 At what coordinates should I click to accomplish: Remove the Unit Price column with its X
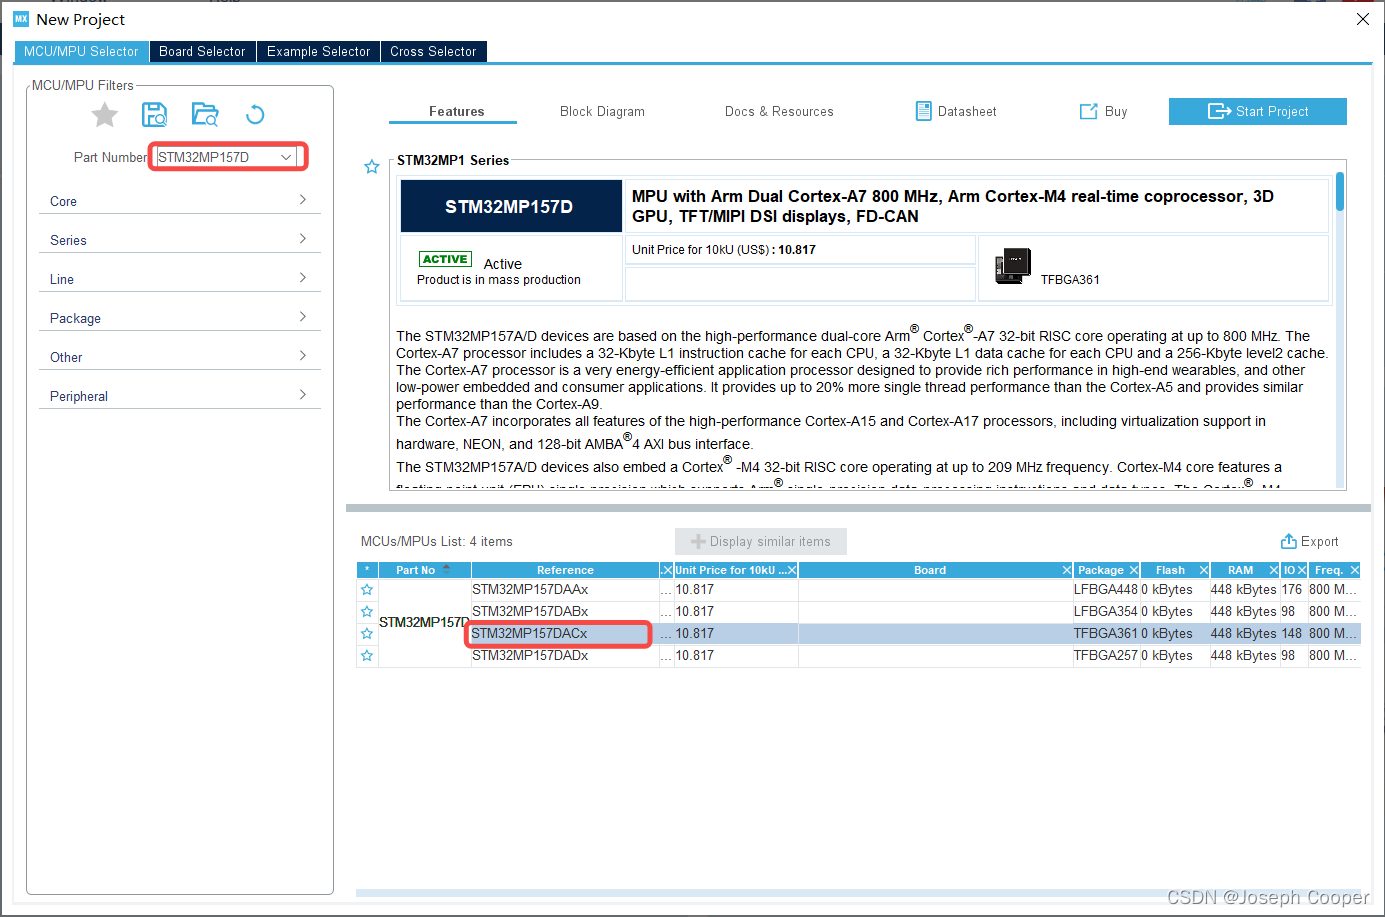pos(792,570)
